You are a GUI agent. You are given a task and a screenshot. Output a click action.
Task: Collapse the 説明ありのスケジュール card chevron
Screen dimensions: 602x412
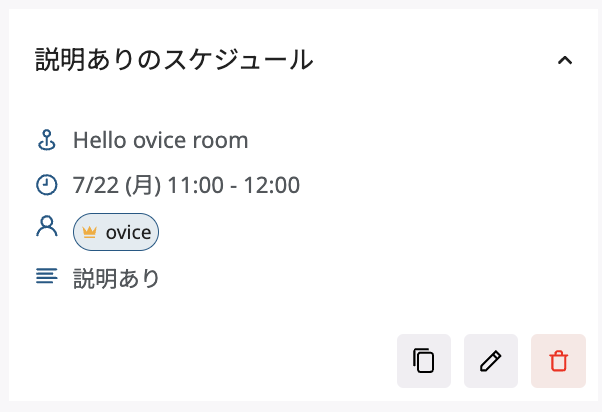click(x=564, y=60)
